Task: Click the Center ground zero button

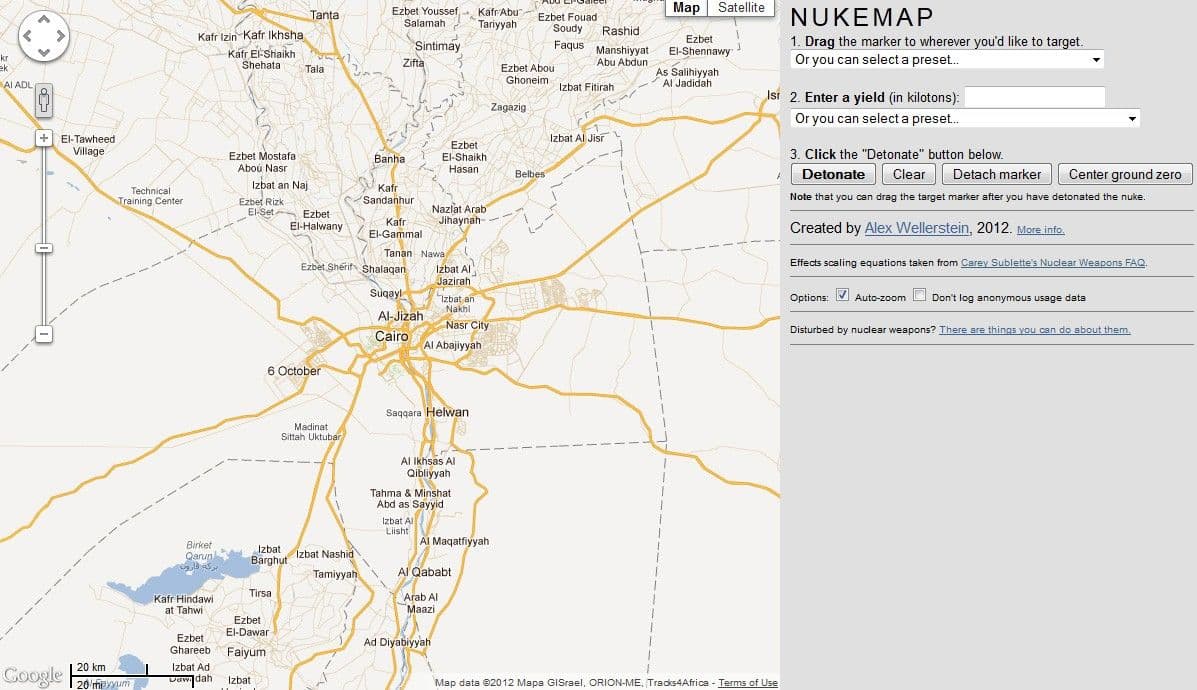Action: point(1124,174)
